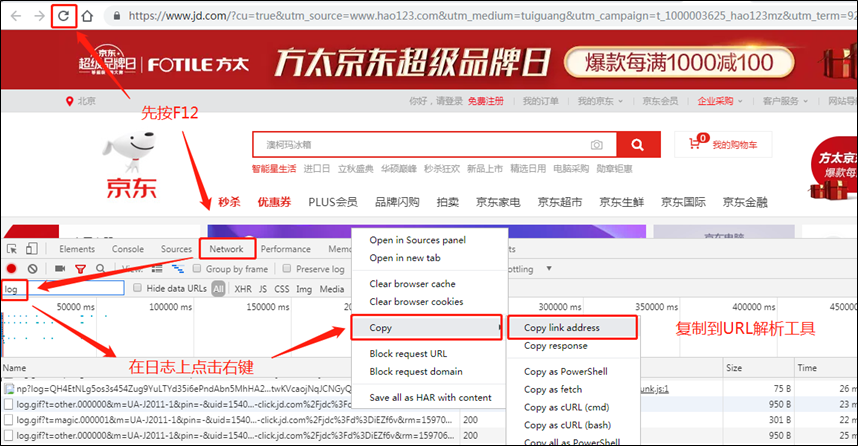Switch to the Elements tab
The width and height of the screenshot is (858, 446).
77,249
